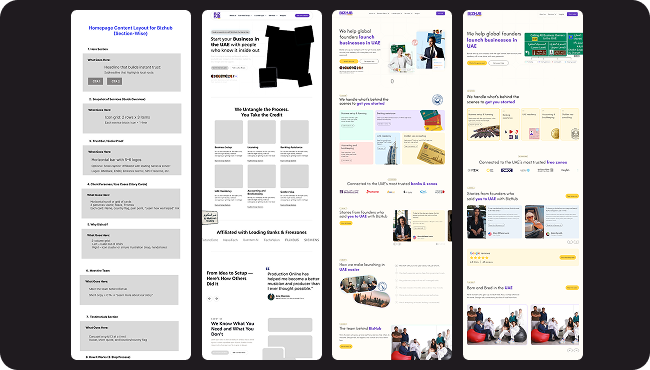Click the 'We Know What You Need' heading

[233, 329]
